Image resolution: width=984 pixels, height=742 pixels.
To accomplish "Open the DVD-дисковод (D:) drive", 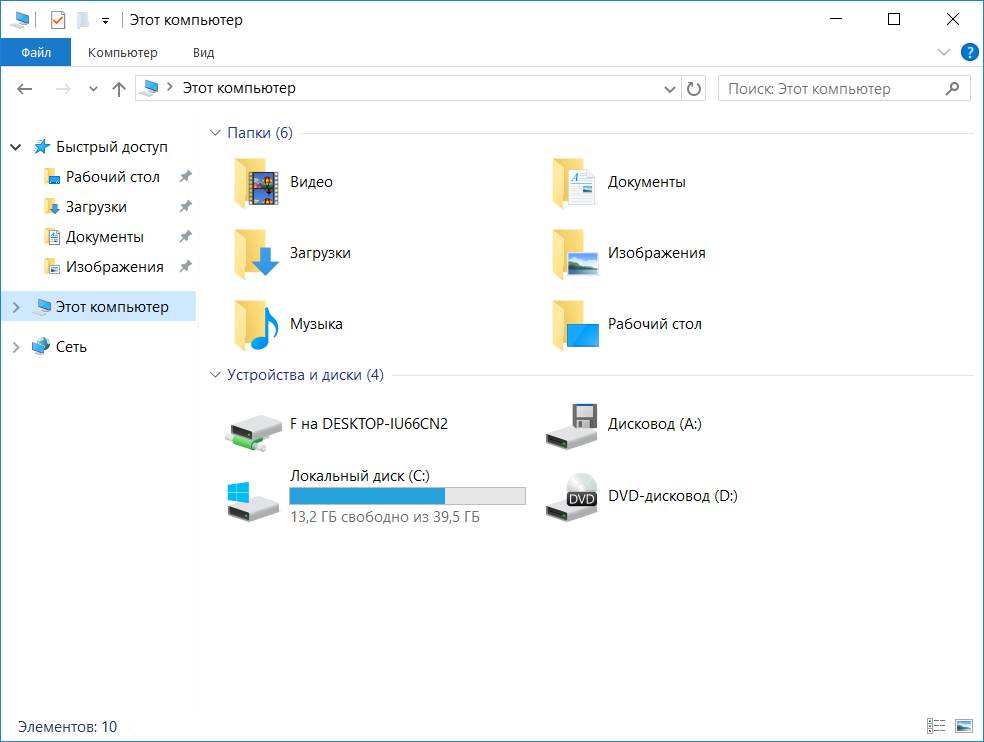I will pyautogui.click(x=572, y=496).
